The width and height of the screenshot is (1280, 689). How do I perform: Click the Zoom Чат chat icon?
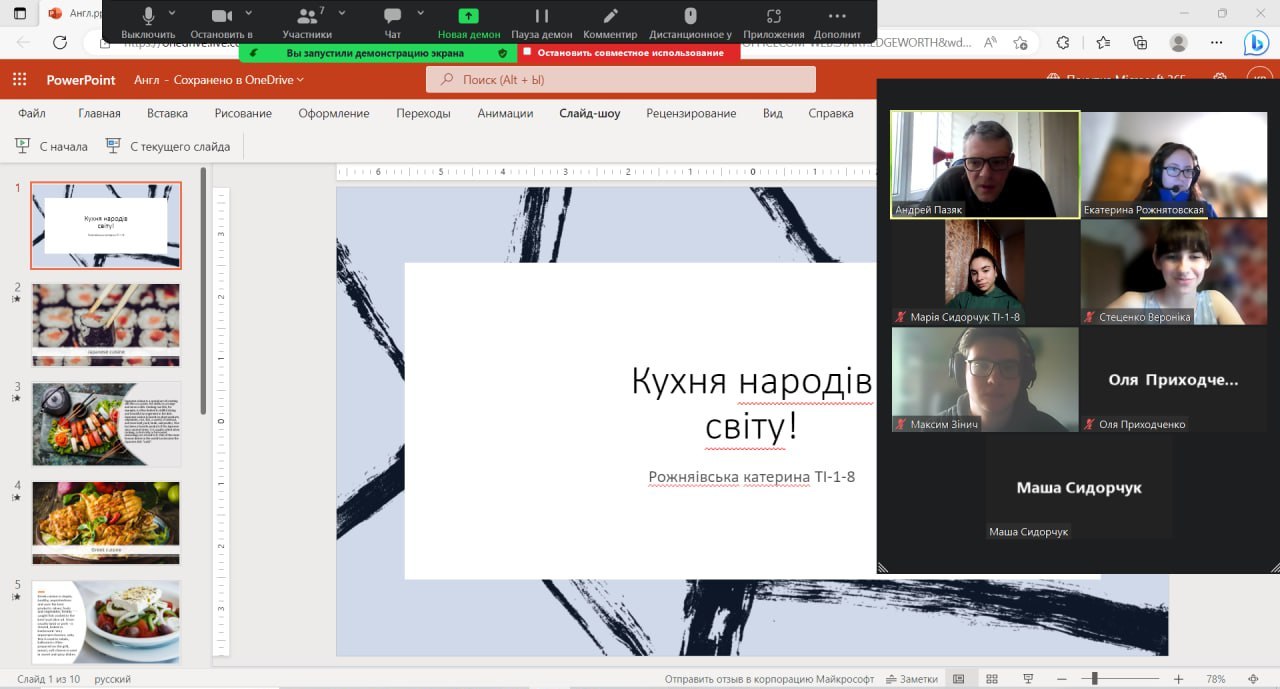(393, 17)
